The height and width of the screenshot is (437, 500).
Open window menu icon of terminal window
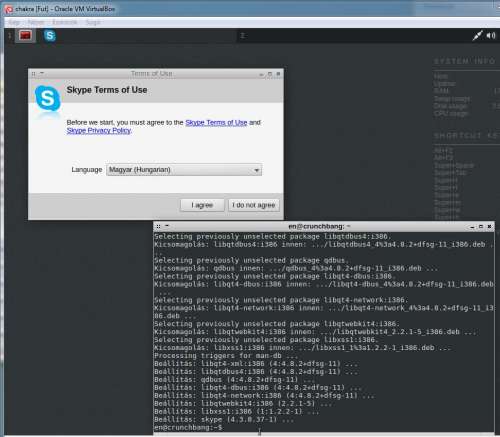(158, 226)
